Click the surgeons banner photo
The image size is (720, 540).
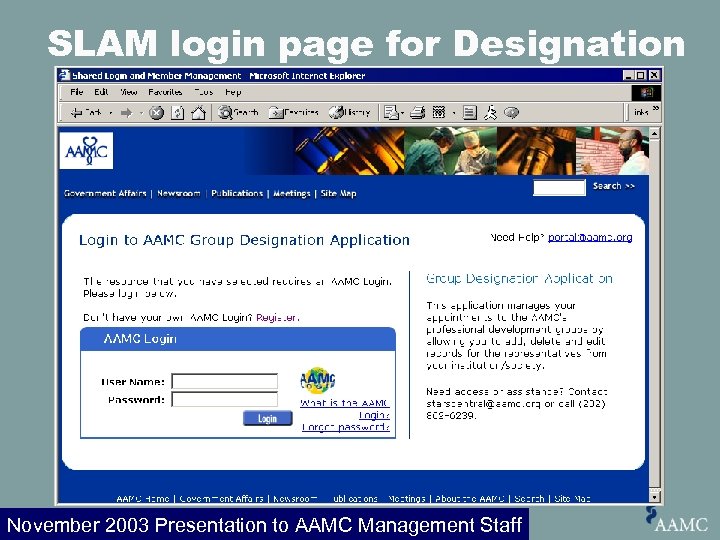[450, 151]
